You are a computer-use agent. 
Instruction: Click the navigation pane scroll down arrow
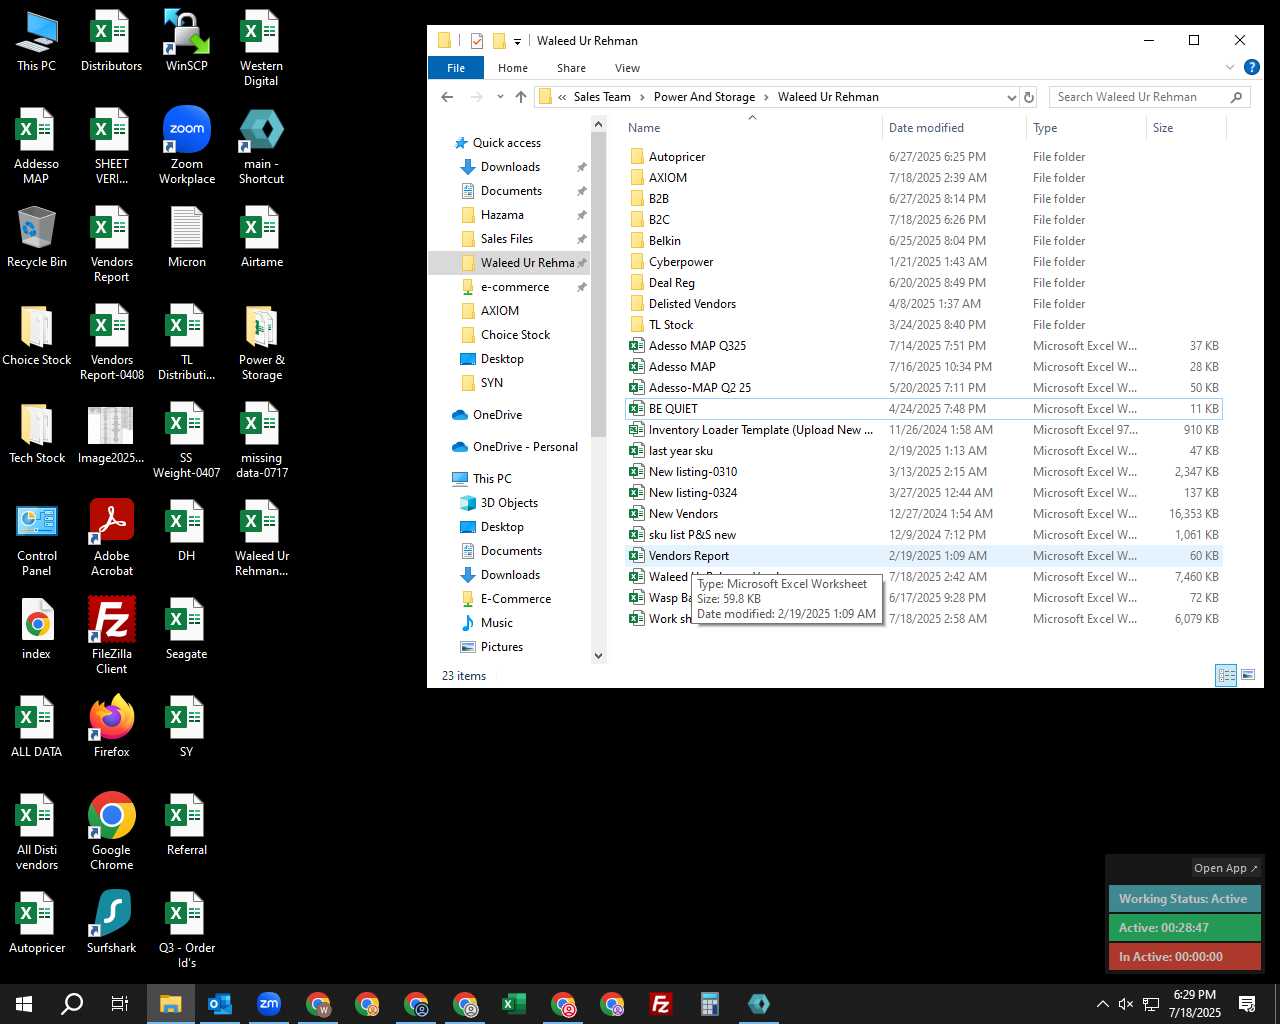point(599,656)
